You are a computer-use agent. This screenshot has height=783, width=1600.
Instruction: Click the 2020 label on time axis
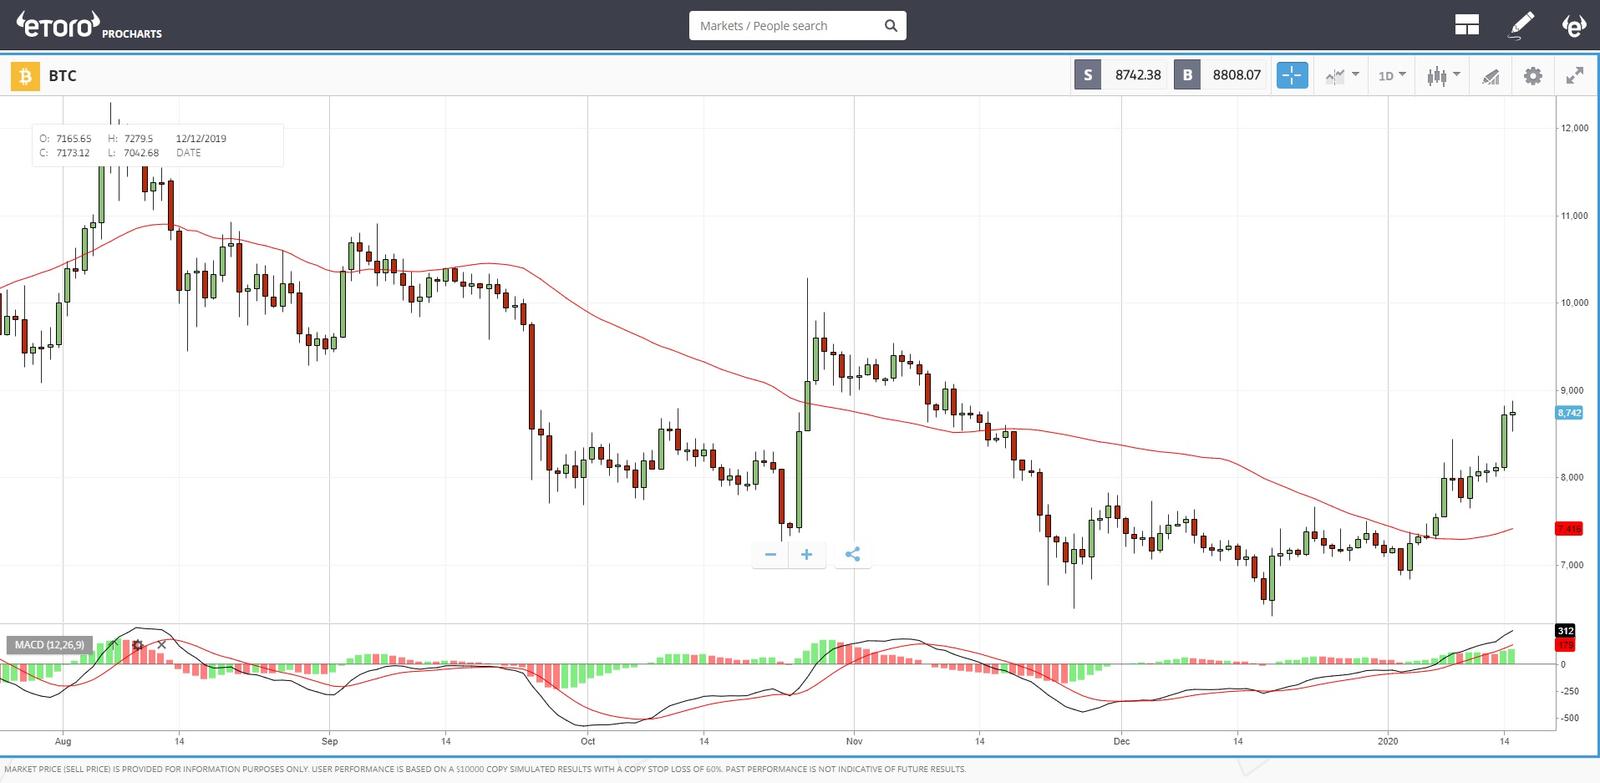pos(1389,741)
